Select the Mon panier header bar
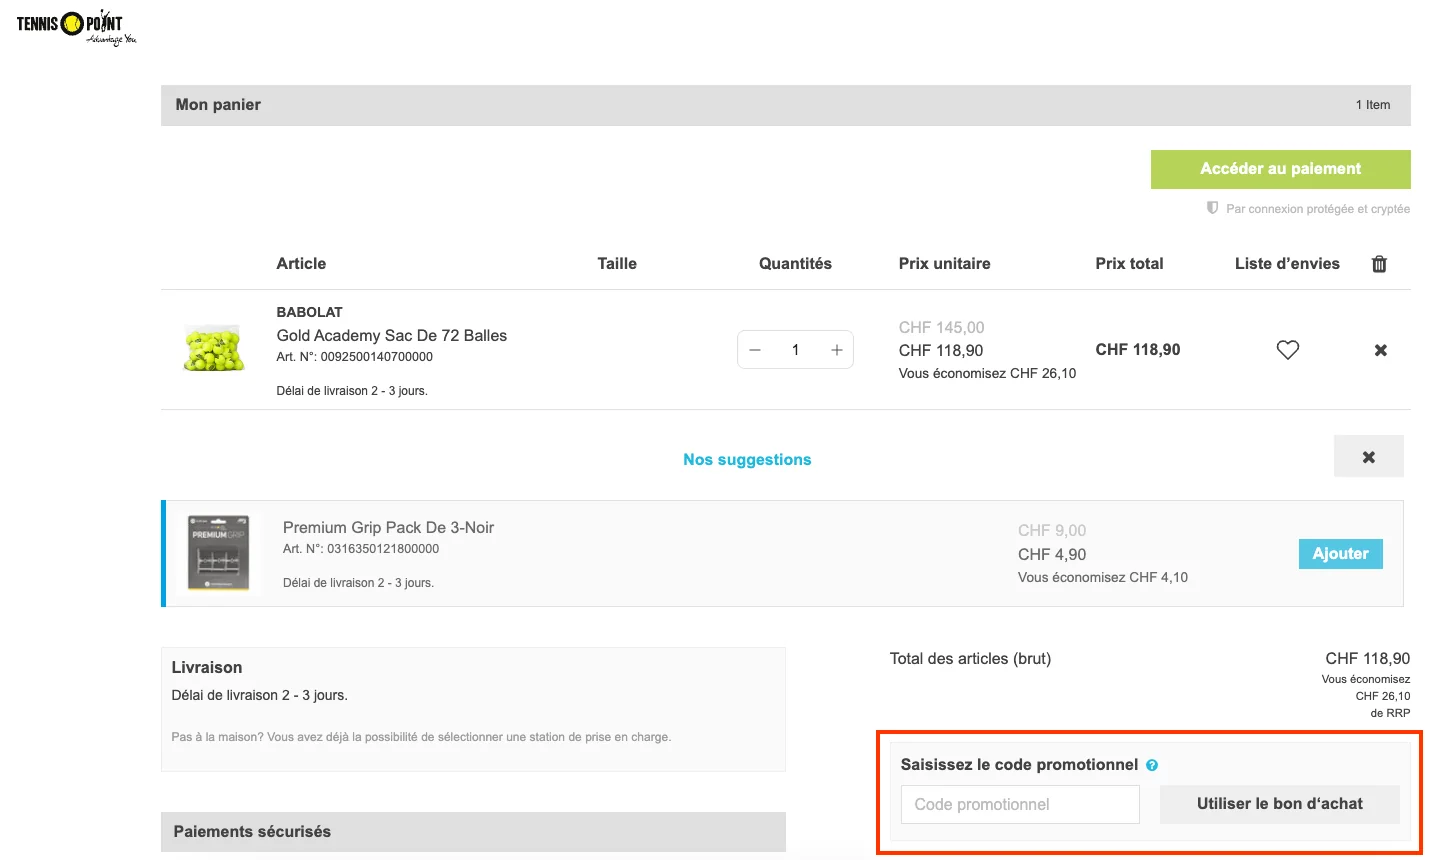Image resolution: width=1437 pixels, height=860 pixels. 217,104
